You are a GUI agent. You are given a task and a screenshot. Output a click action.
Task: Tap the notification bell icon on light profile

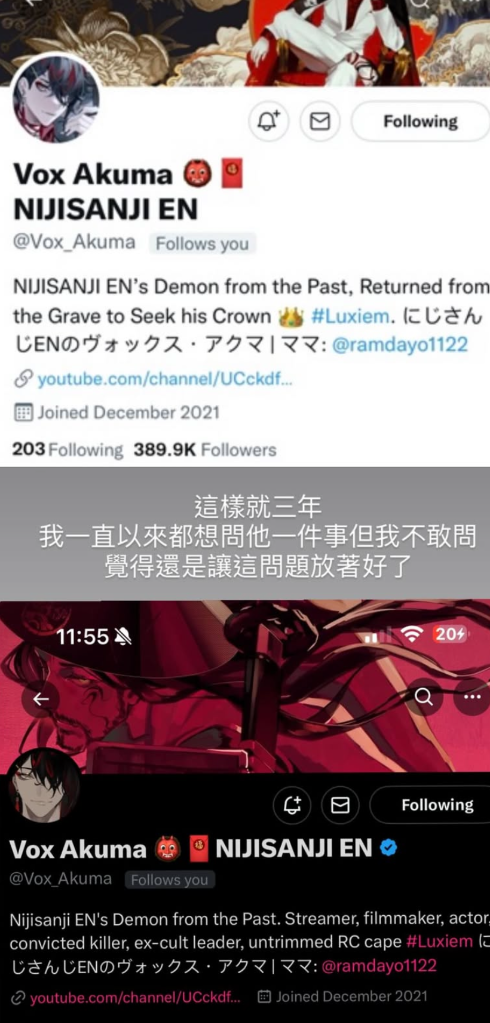coord(268,121)
